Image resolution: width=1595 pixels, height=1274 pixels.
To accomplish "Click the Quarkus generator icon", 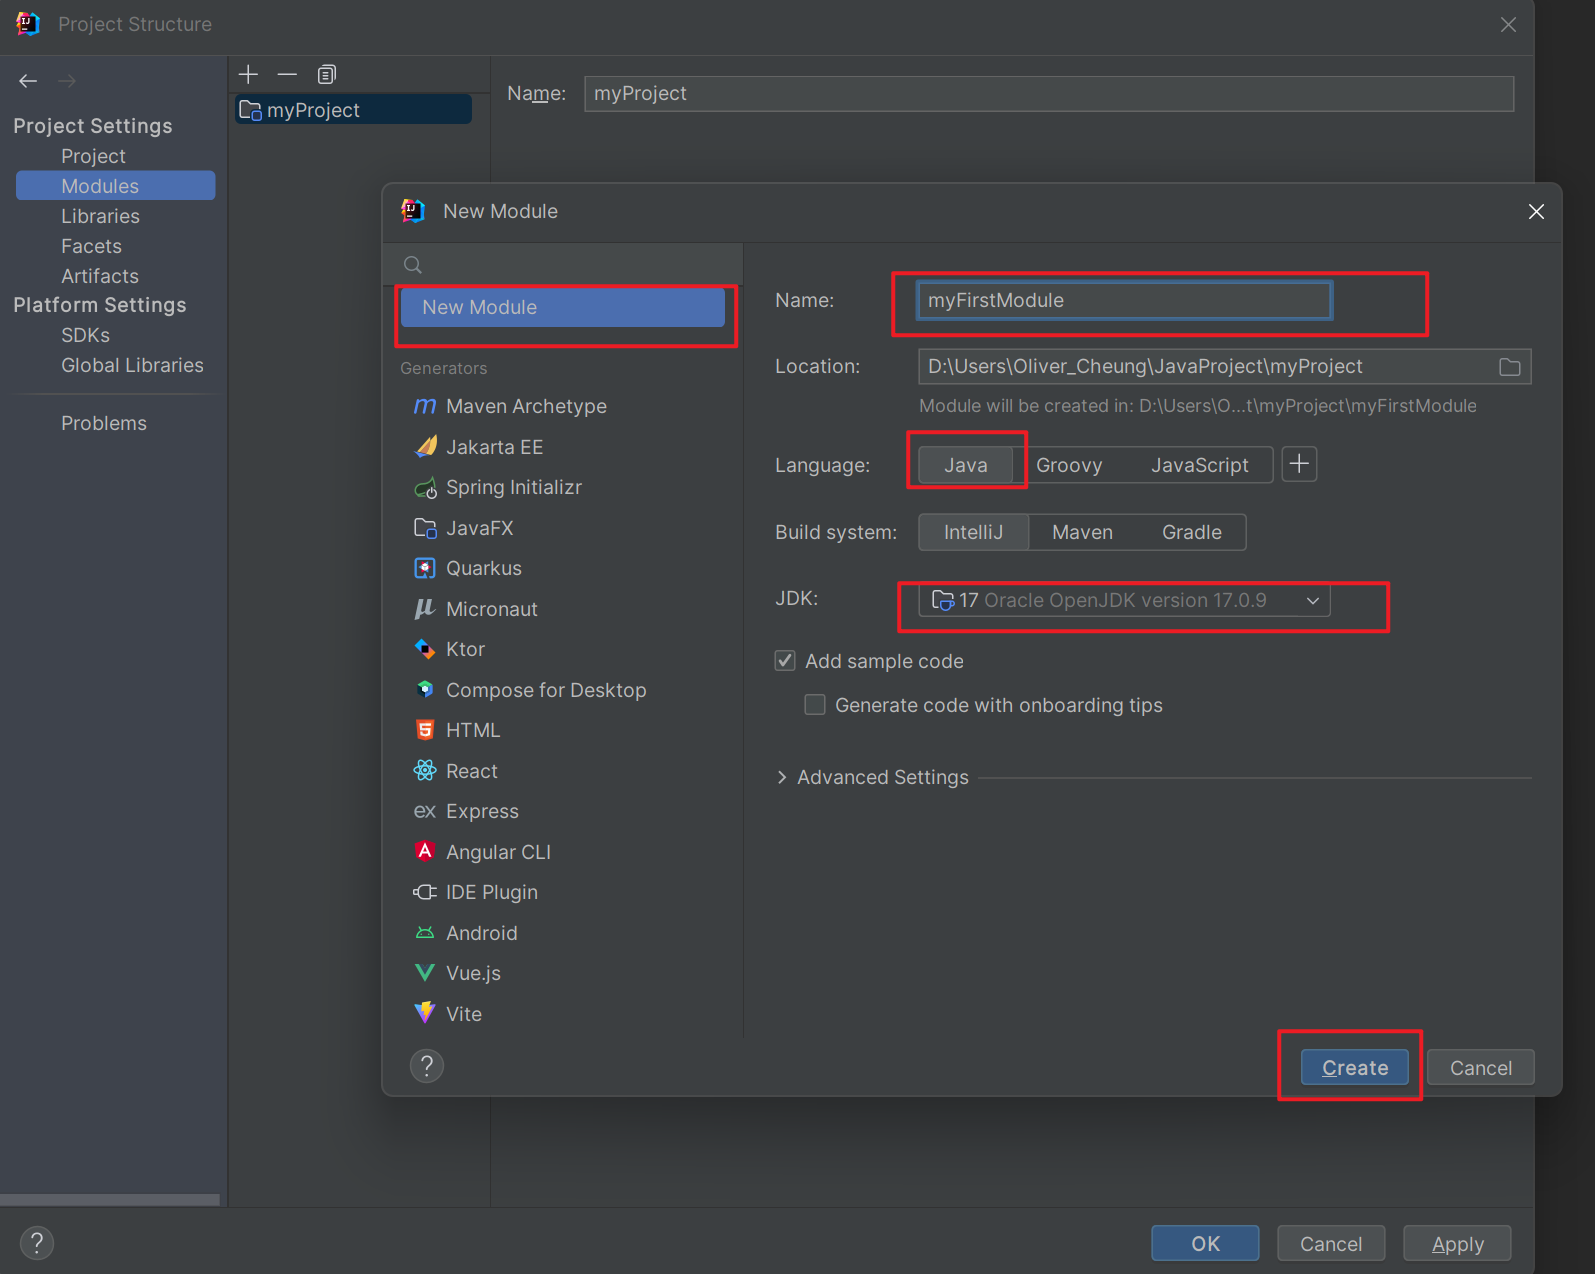I will point(425,568).
